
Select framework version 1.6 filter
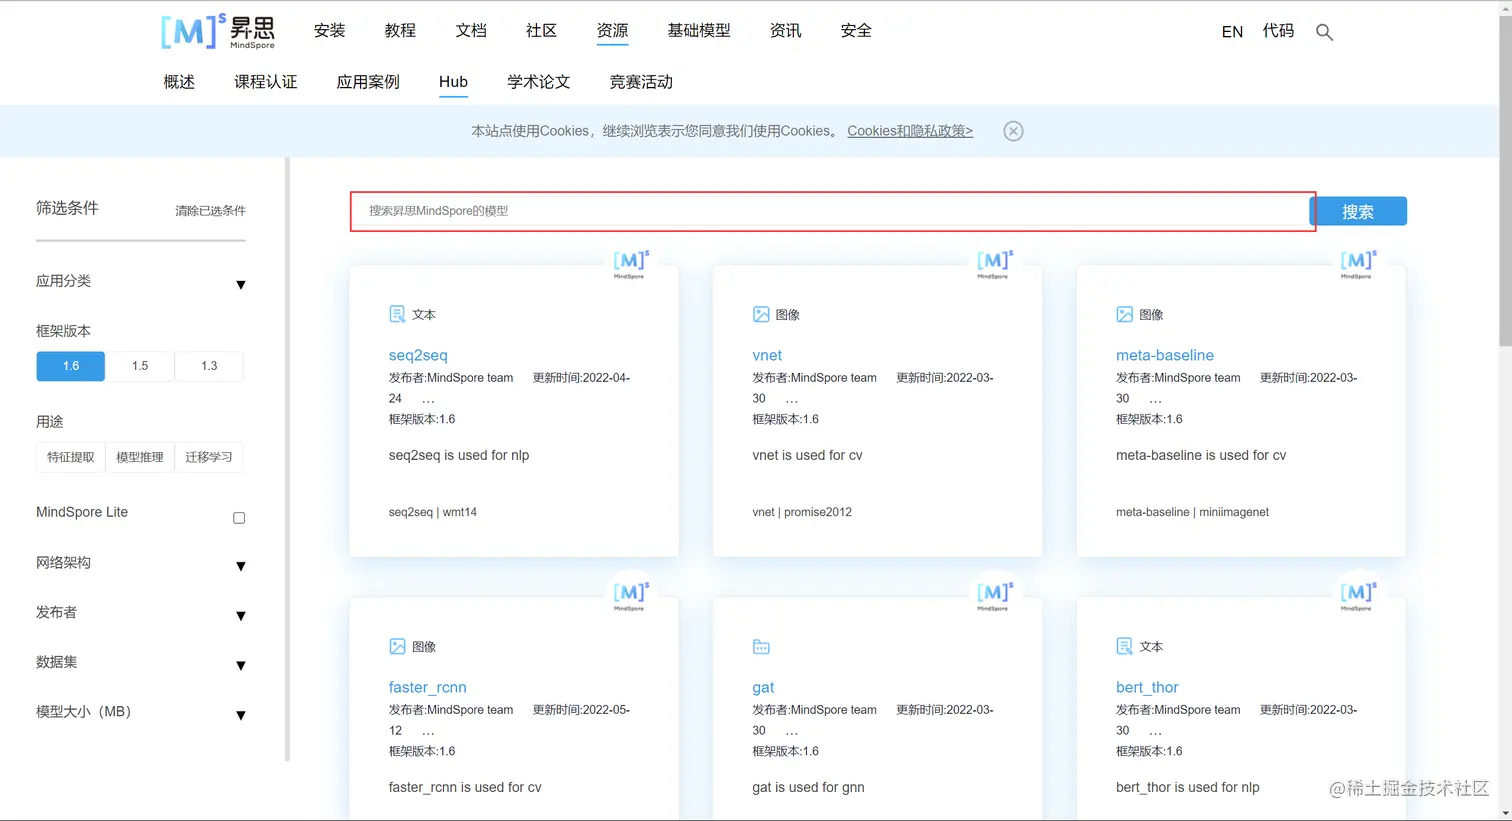point(70,366)
